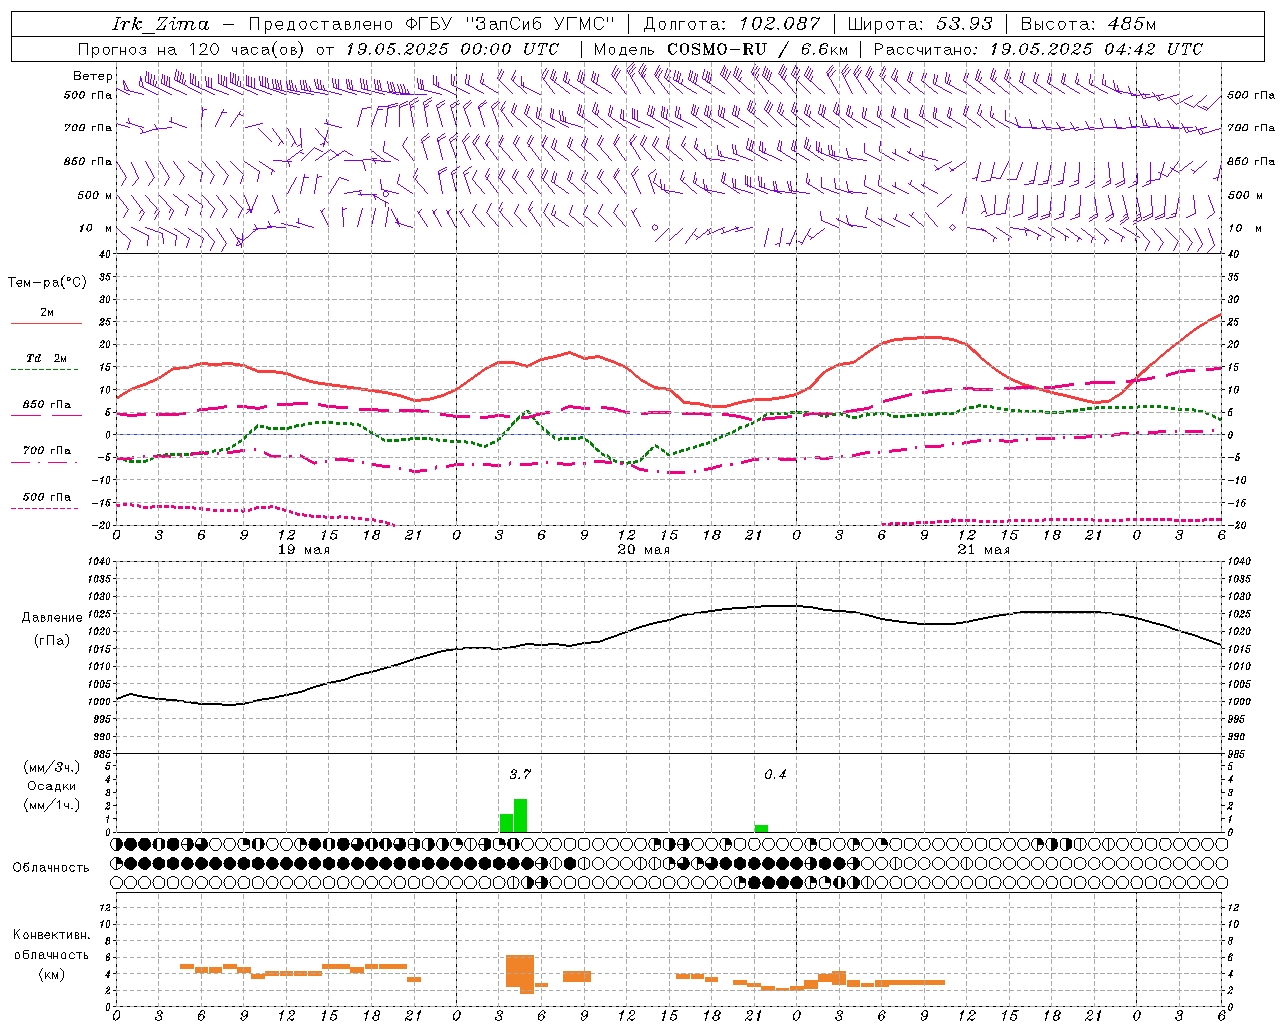Screen dimensions: 1280x1024
Task: Click the small green precipitation bar under "0.4"
Action: [761, 828]
